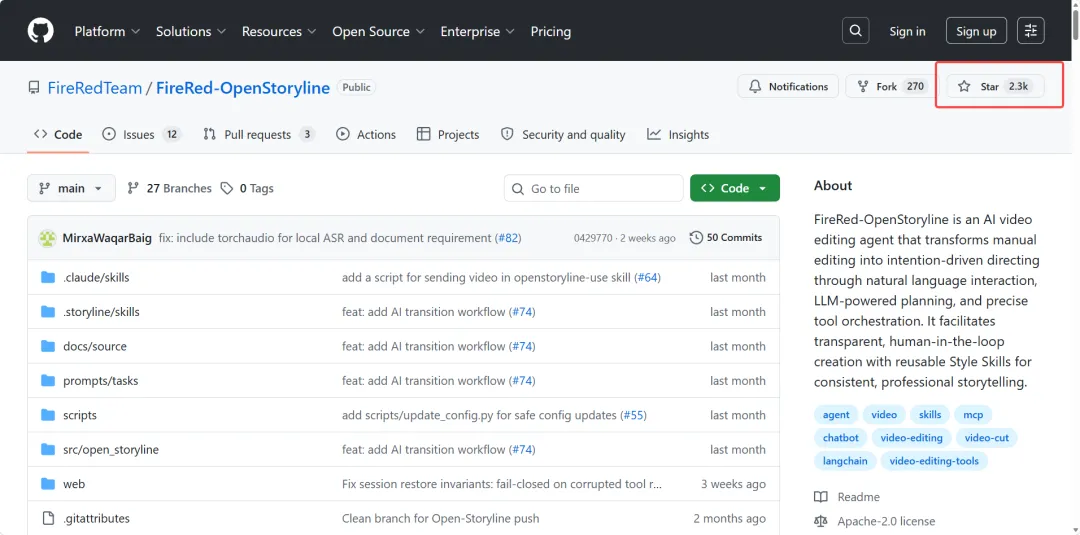Click the GitHub Octocat logo
Image resolution: width=1080 pixels, height=535 pixels.
click(x=40, y=31)
